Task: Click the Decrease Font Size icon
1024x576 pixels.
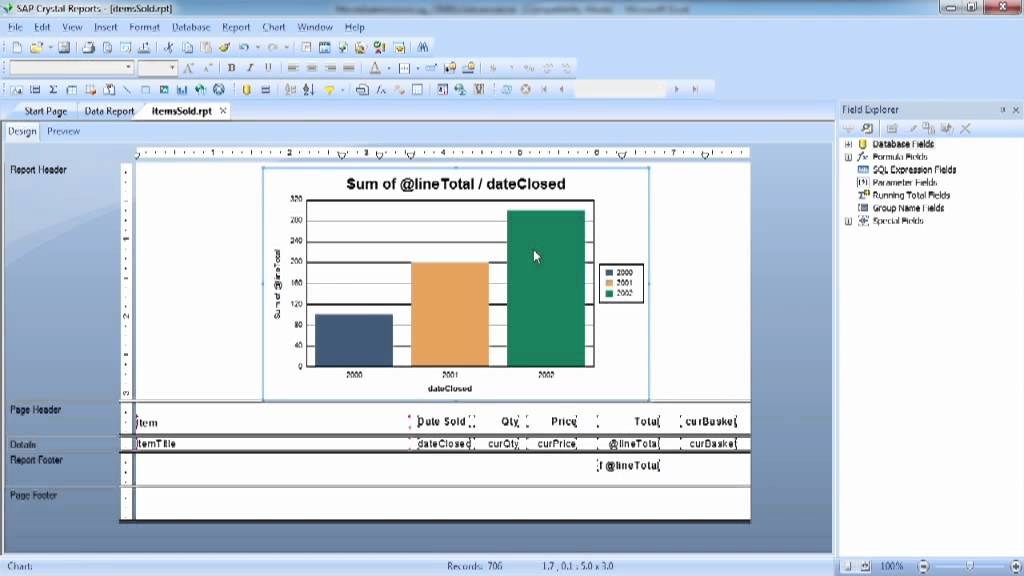Action: [x=208, y=68]
